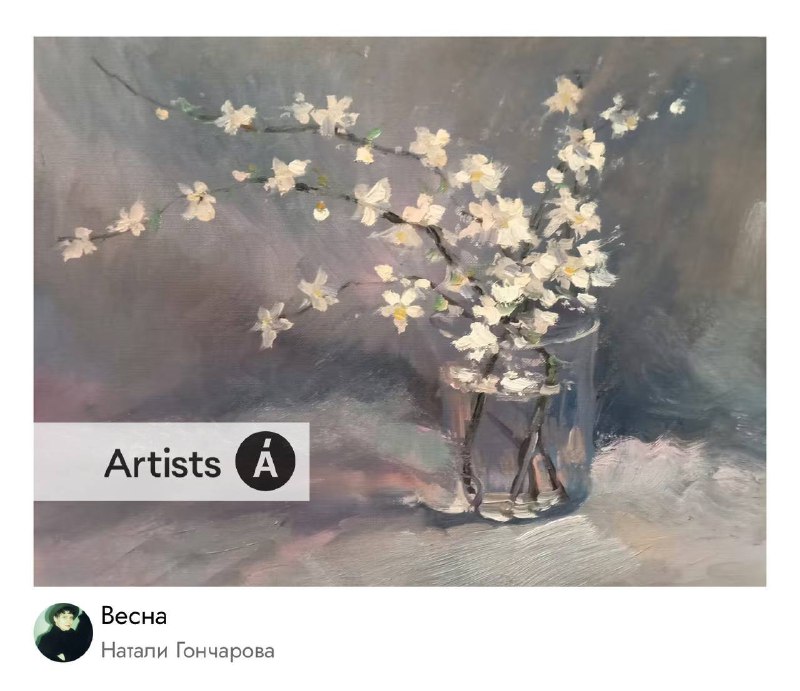Click the small flower bud at the painting's center
This screenshot has height=691, width=800.
coord(320,211)
